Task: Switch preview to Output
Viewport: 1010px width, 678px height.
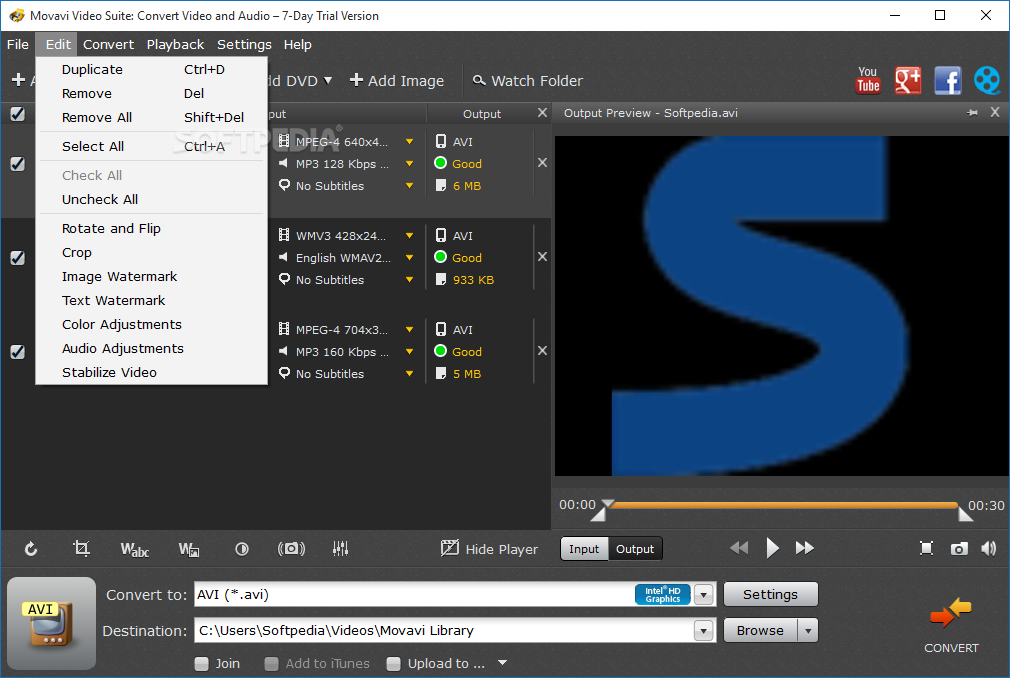Action: click(634, 549)
